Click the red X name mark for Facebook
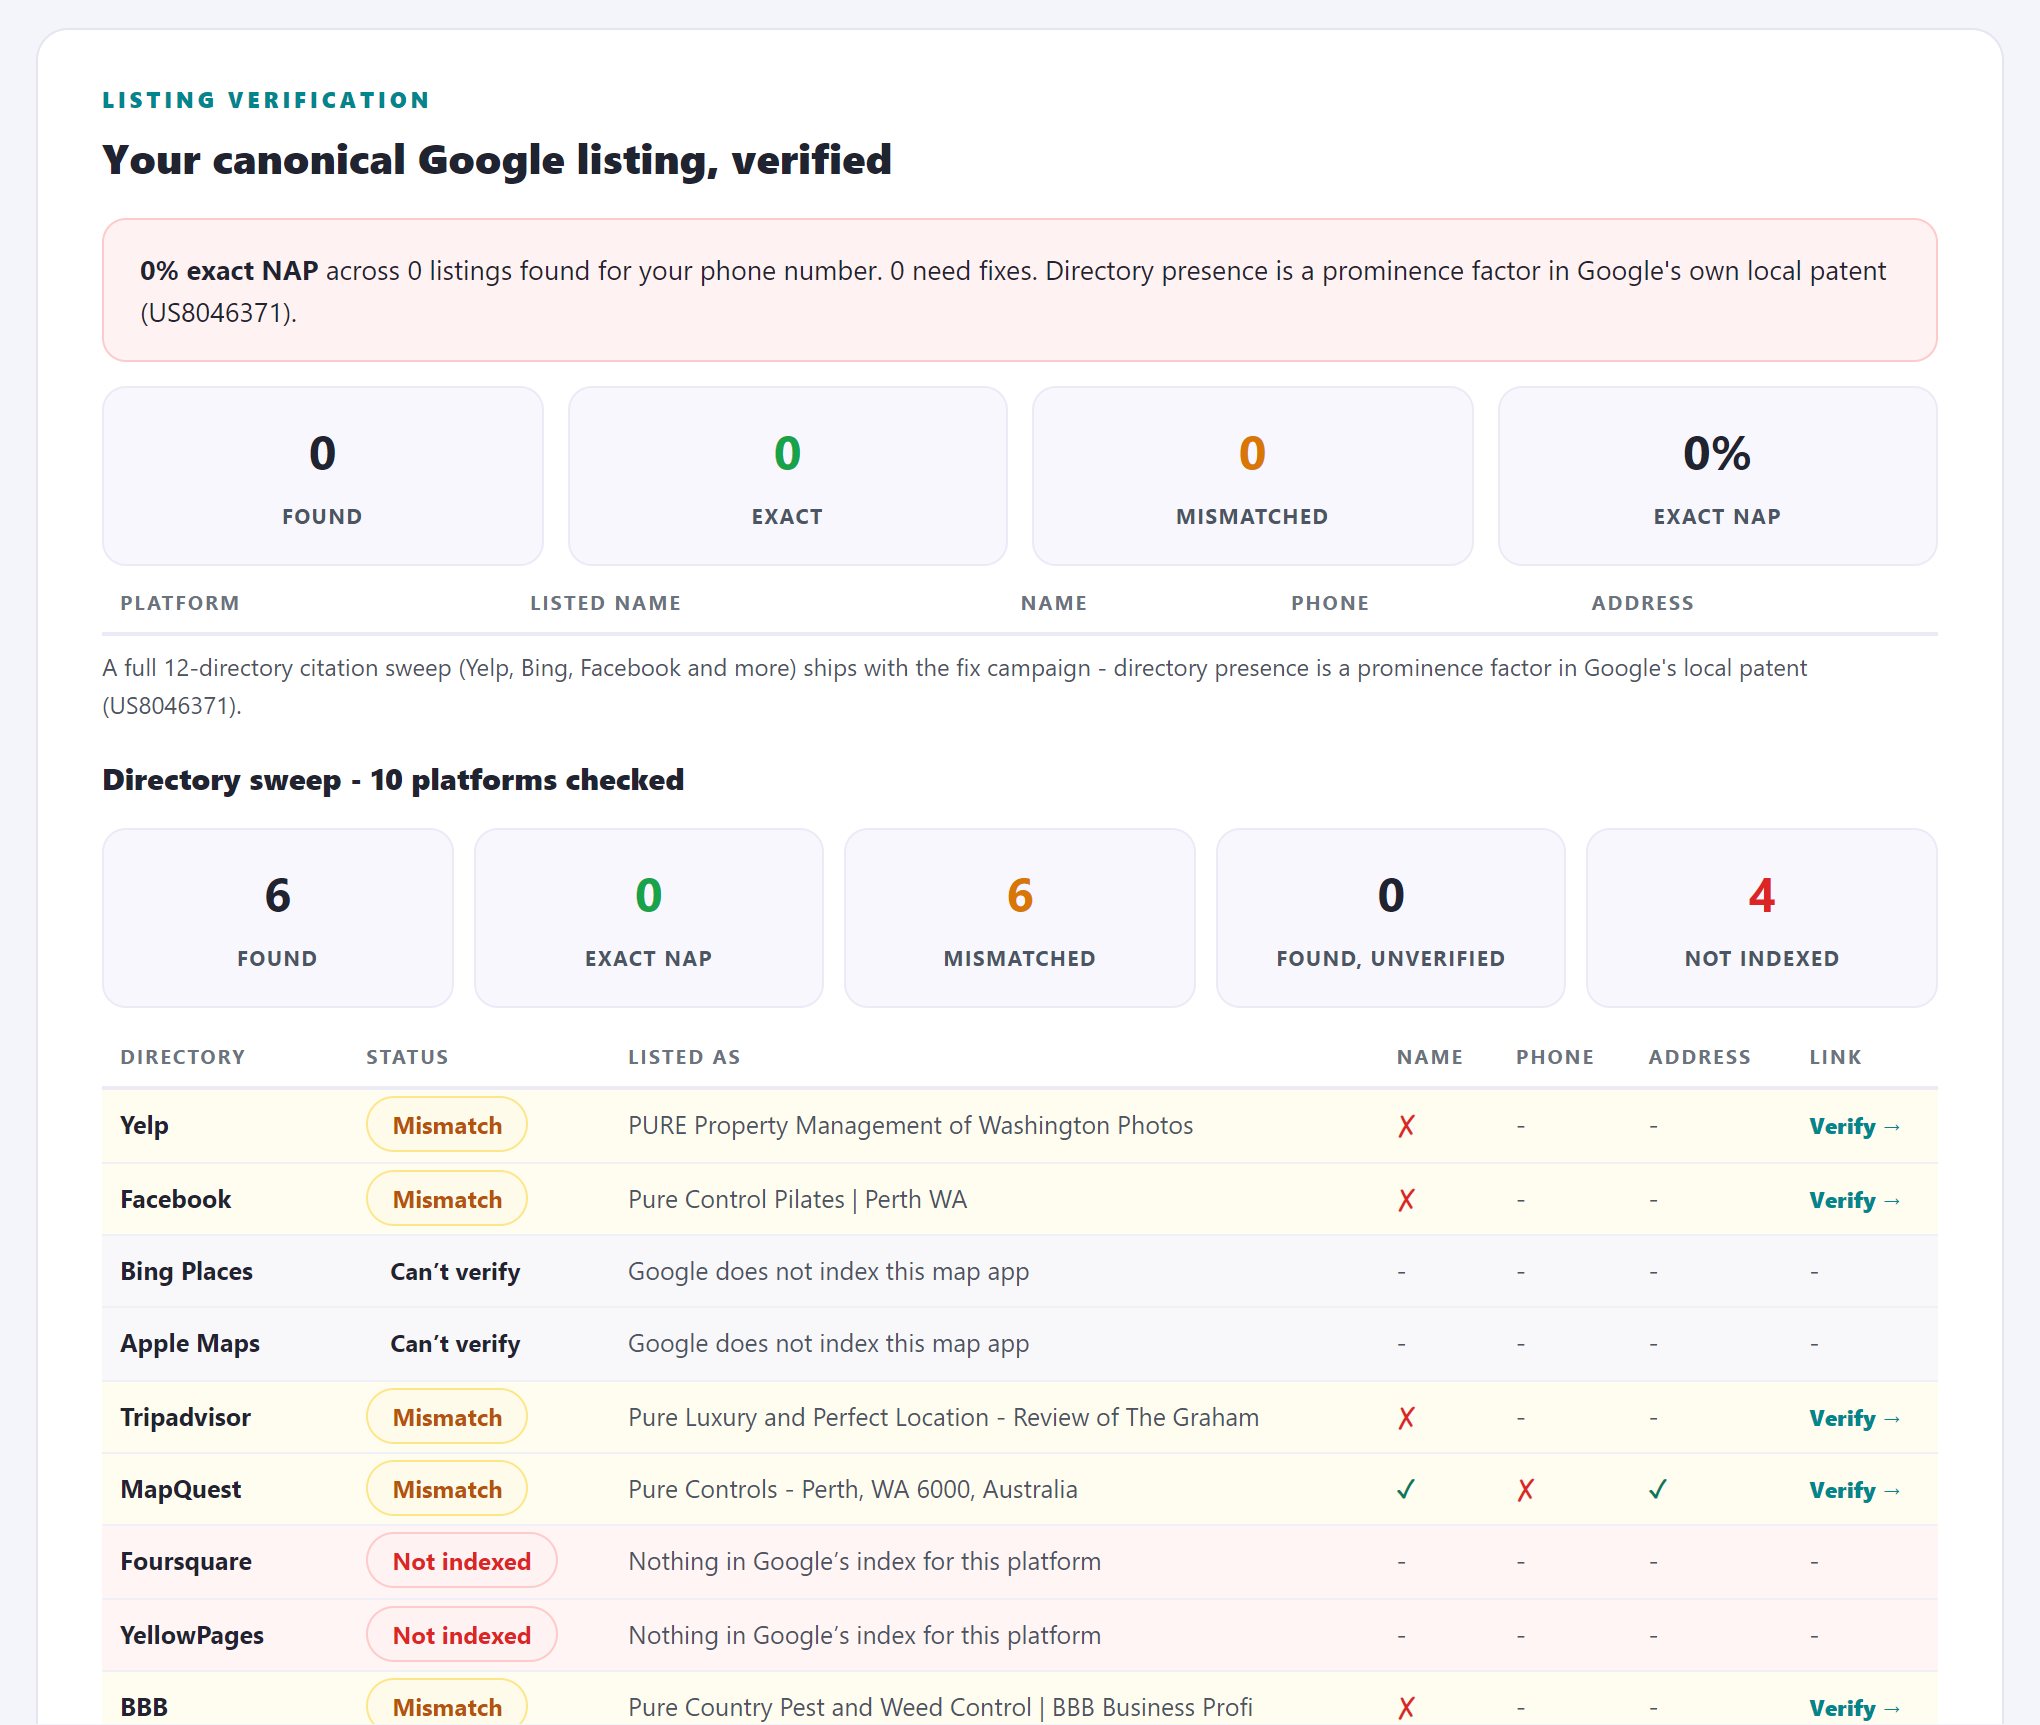Image resolution: width=2040 pixels, height=1725 pixels. point(1406,1200)
